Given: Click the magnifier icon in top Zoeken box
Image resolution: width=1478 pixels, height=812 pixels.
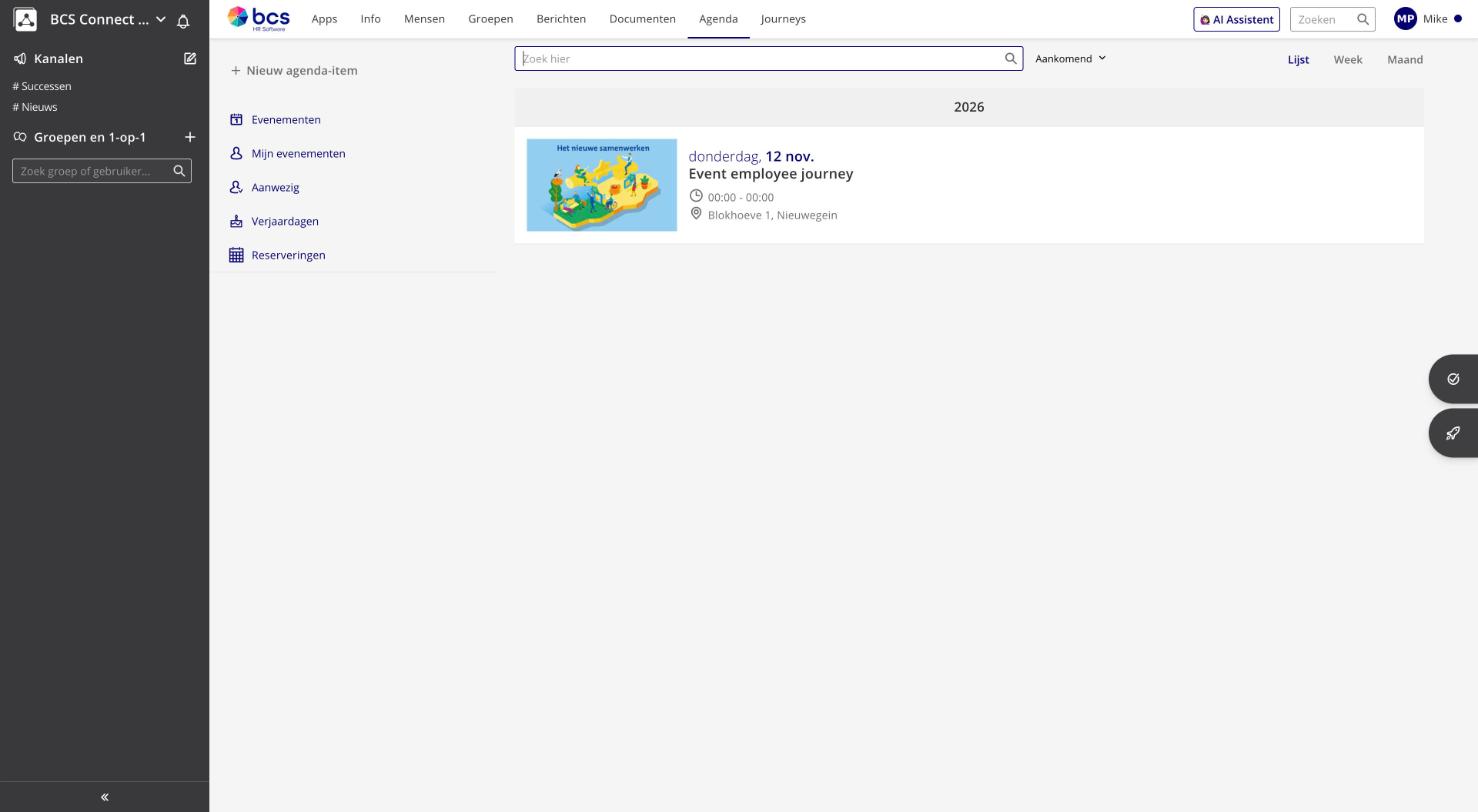Looking at the screenshot, I should click(x=1362, y=19).
